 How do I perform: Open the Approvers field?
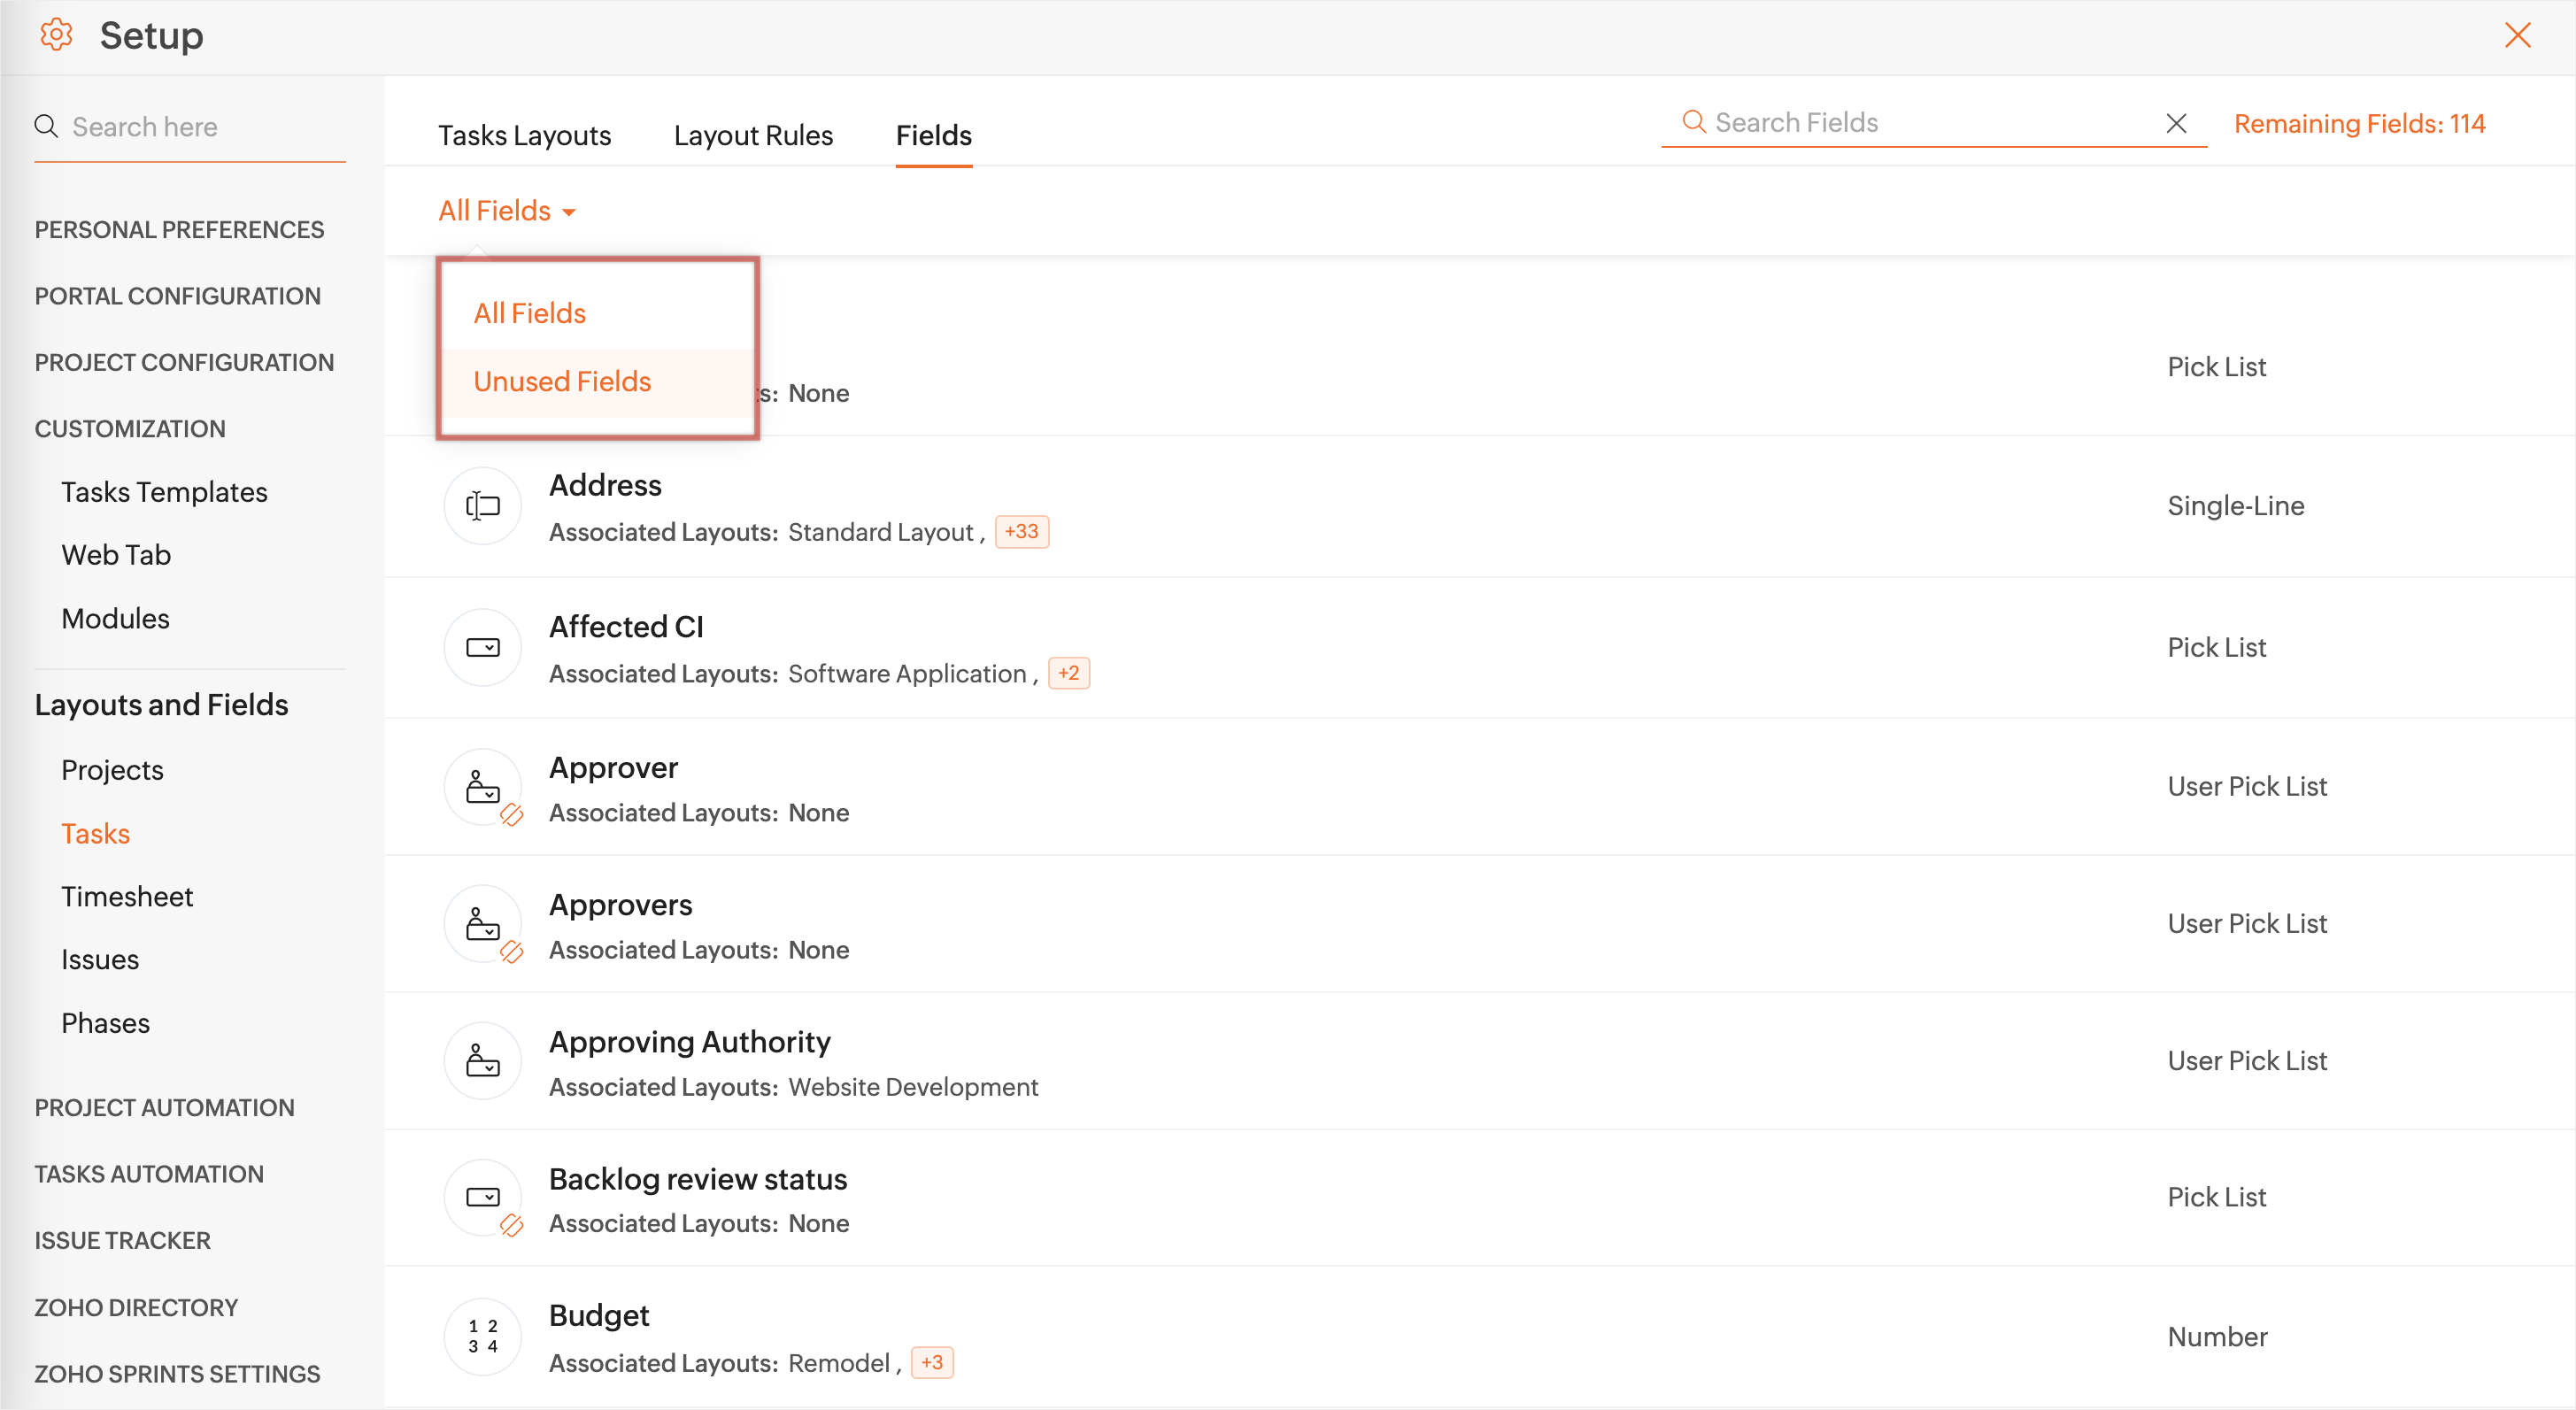[620, 905]
